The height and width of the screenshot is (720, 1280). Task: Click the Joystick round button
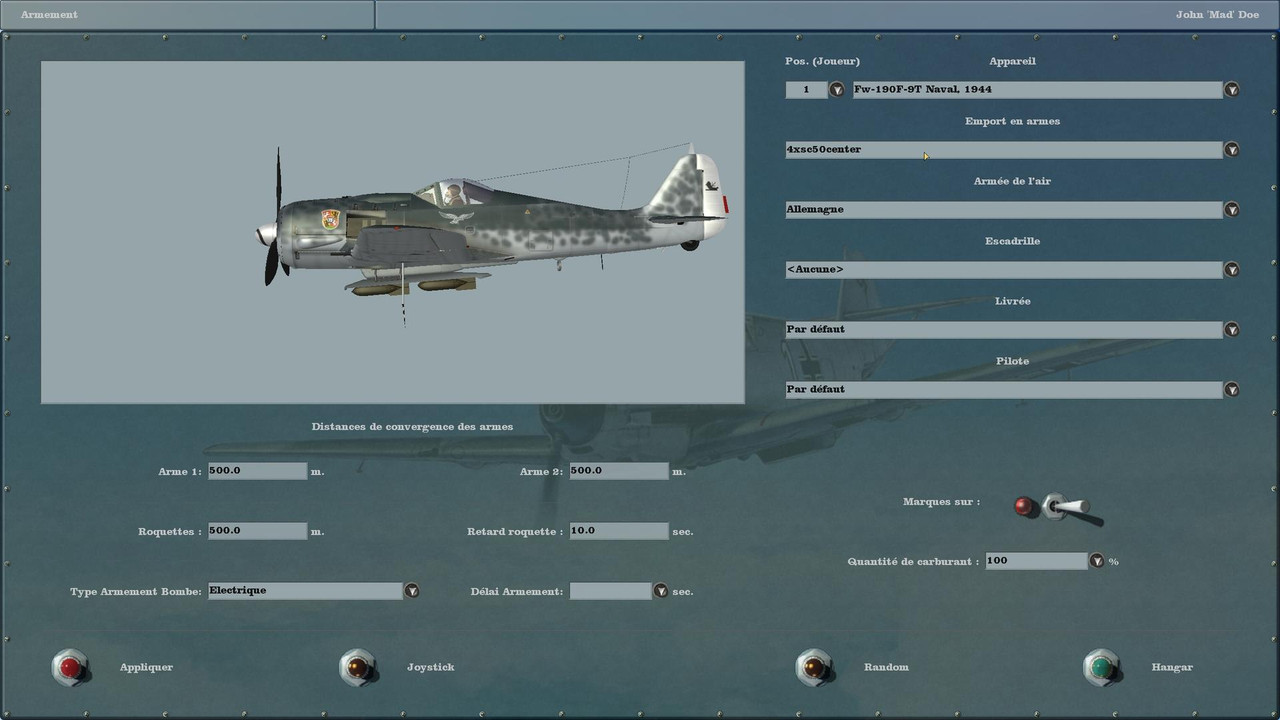(x=357, y=667)
